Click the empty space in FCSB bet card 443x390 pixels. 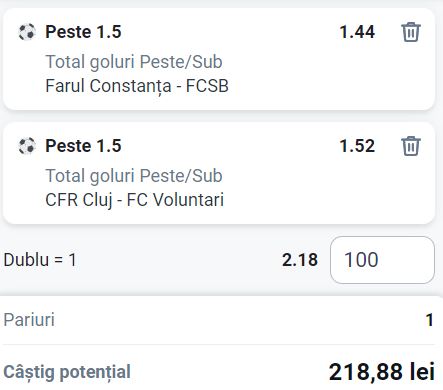click(300, 77)
